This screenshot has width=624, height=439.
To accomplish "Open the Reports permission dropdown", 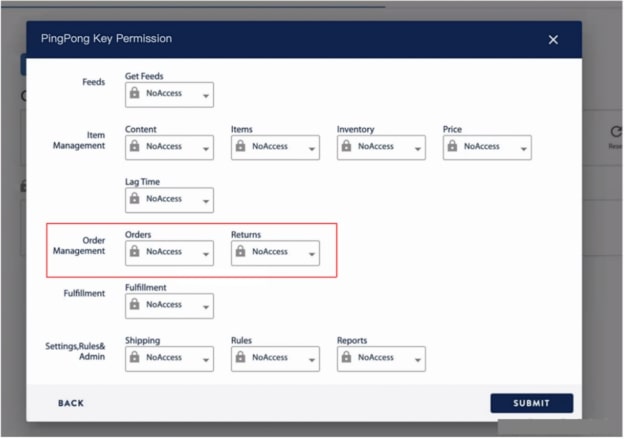I will (x=381, y=359).
